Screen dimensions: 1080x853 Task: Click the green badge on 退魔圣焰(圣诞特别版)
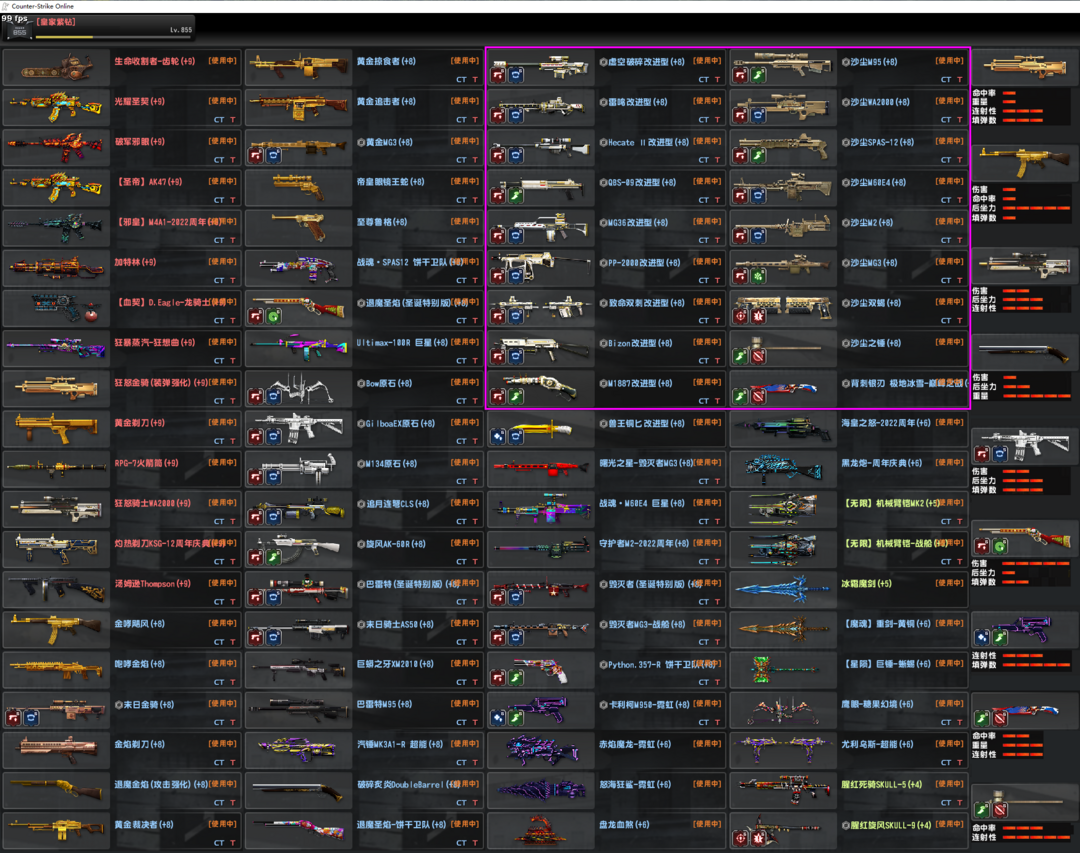[x=273, y=316]
